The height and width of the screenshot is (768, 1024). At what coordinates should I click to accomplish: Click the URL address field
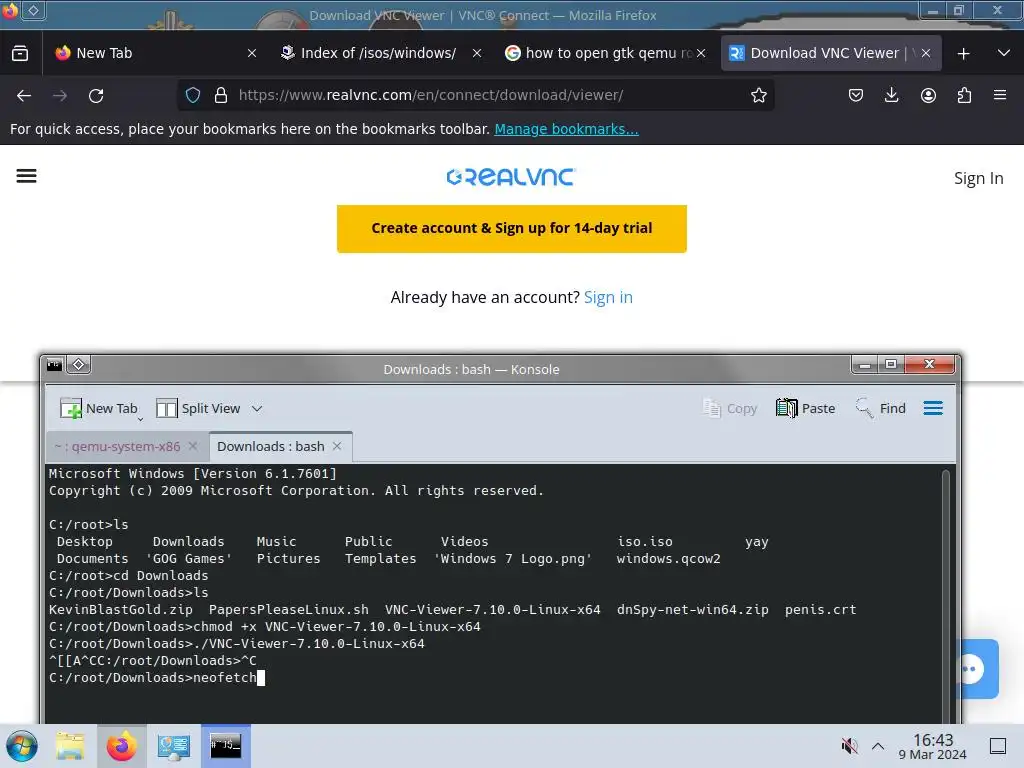(477, 95)
